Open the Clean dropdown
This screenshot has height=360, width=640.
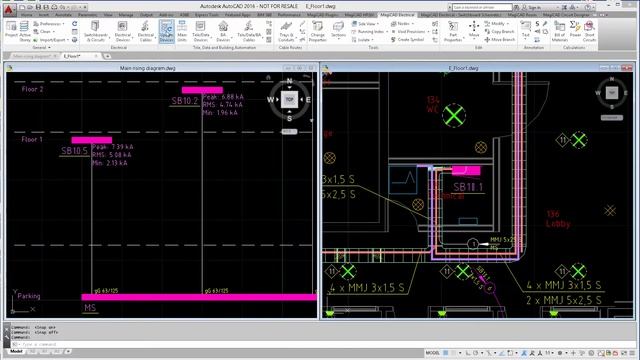pos(44,31)
